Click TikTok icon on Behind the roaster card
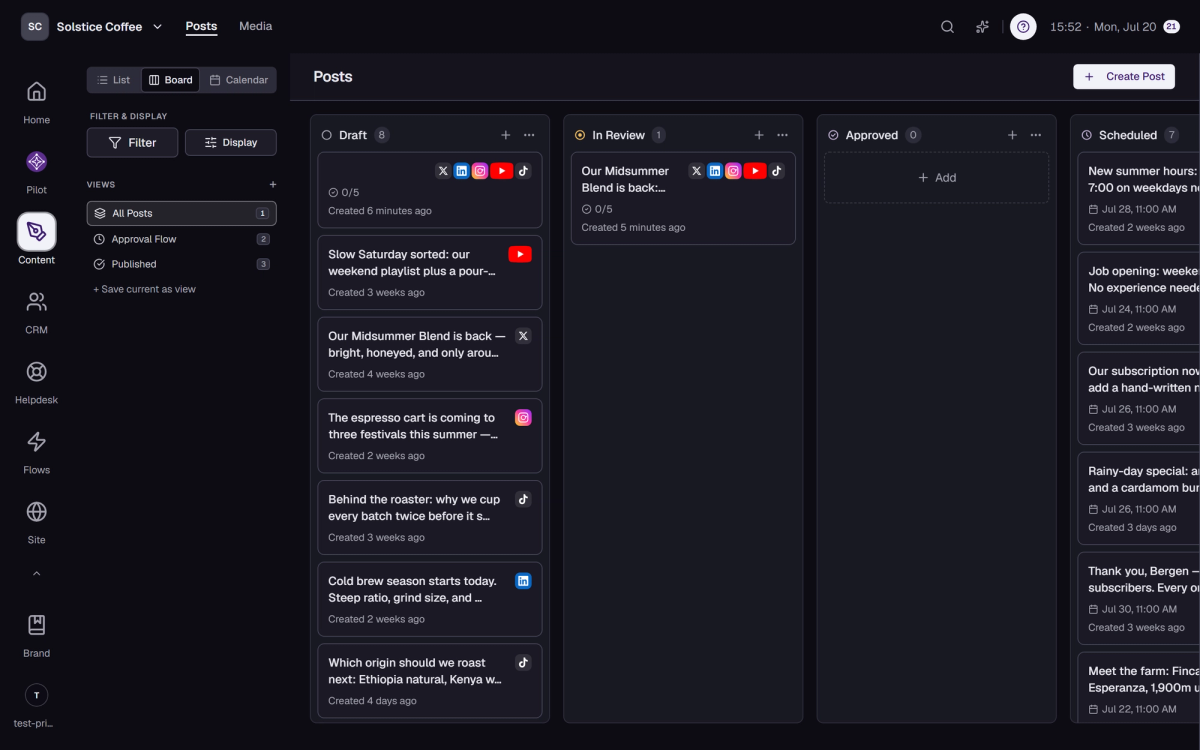The width and height of the screenshot is (1200, 750). click(x=523, y=499)
